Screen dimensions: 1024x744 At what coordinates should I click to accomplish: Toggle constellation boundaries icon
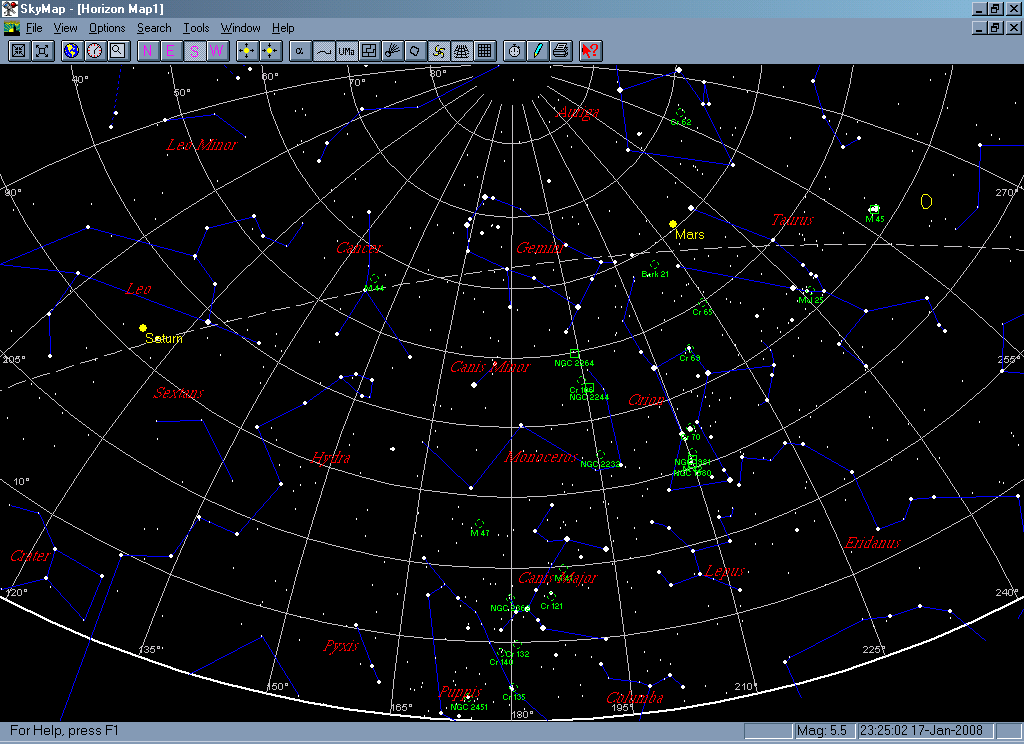(369, 51)
